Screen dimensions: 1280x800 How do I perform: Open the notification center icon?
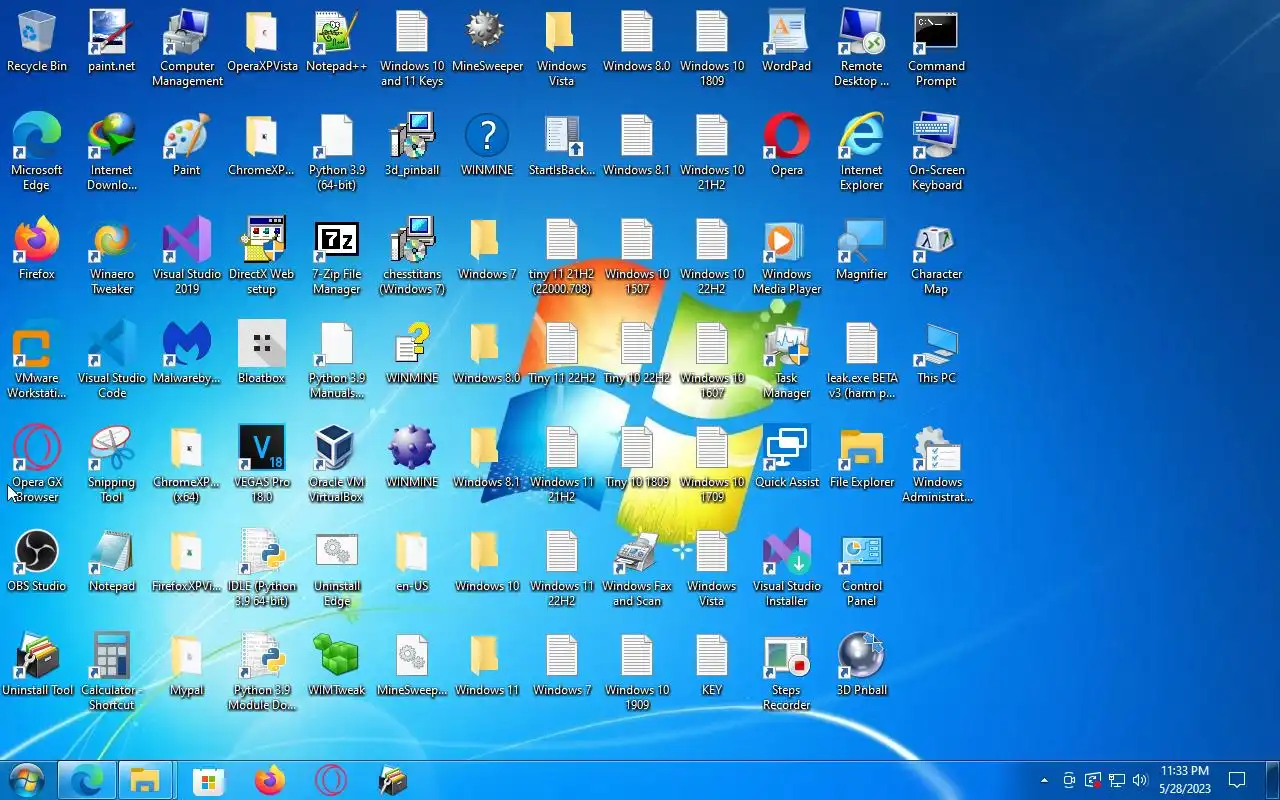coord(1236,780)
